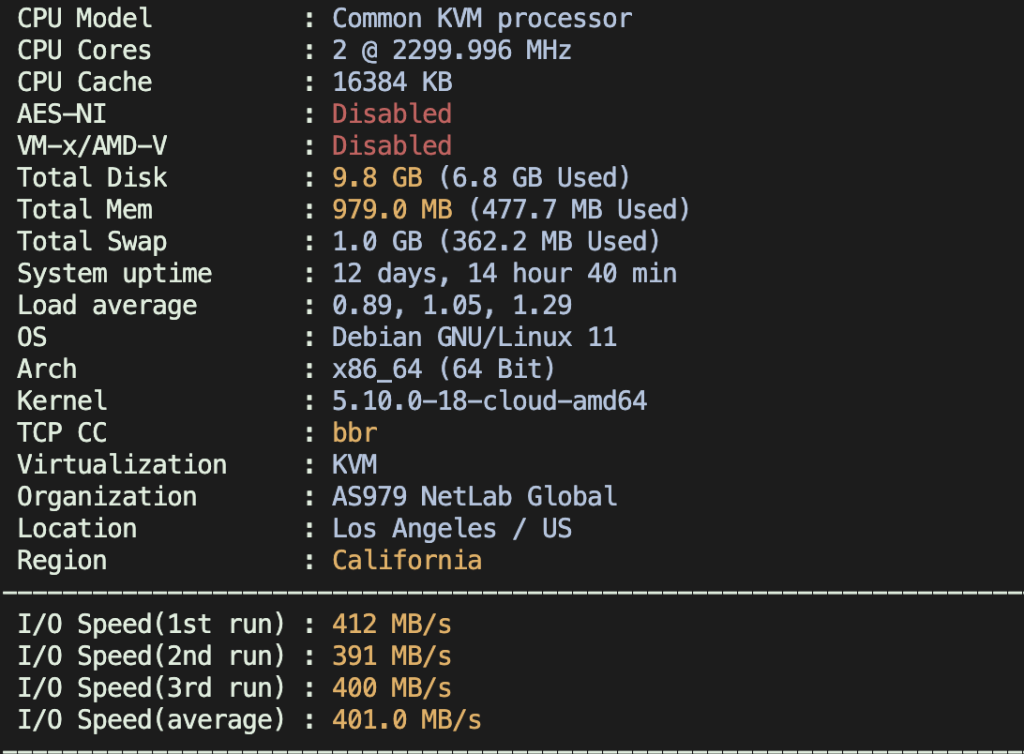This screenshot has width=1024, height=754.
Task: Click the Los Angeles / US location
Action: point(452,529)
